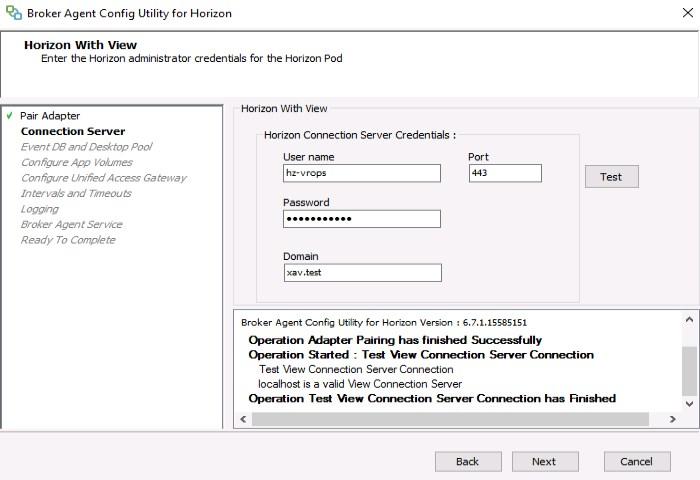The height and width of the screenshot is (480, 700).
Task: Select Intervals and Timeouts step
Action: (x=76, y=193)
